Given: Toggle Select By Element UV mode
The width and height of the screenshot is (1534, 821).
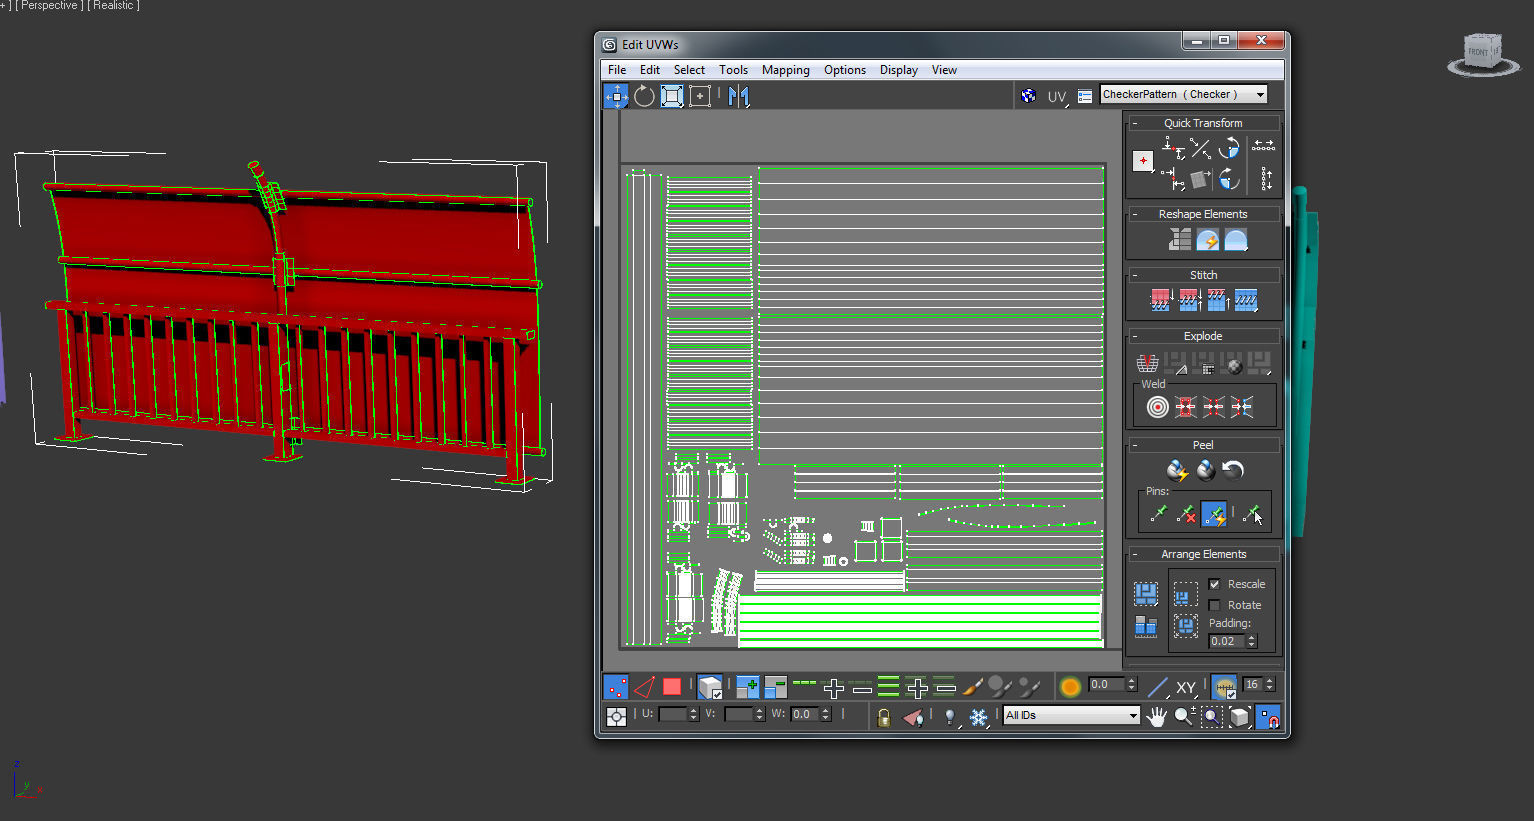Looking at the screenshot, I should [x=710, y=687].
